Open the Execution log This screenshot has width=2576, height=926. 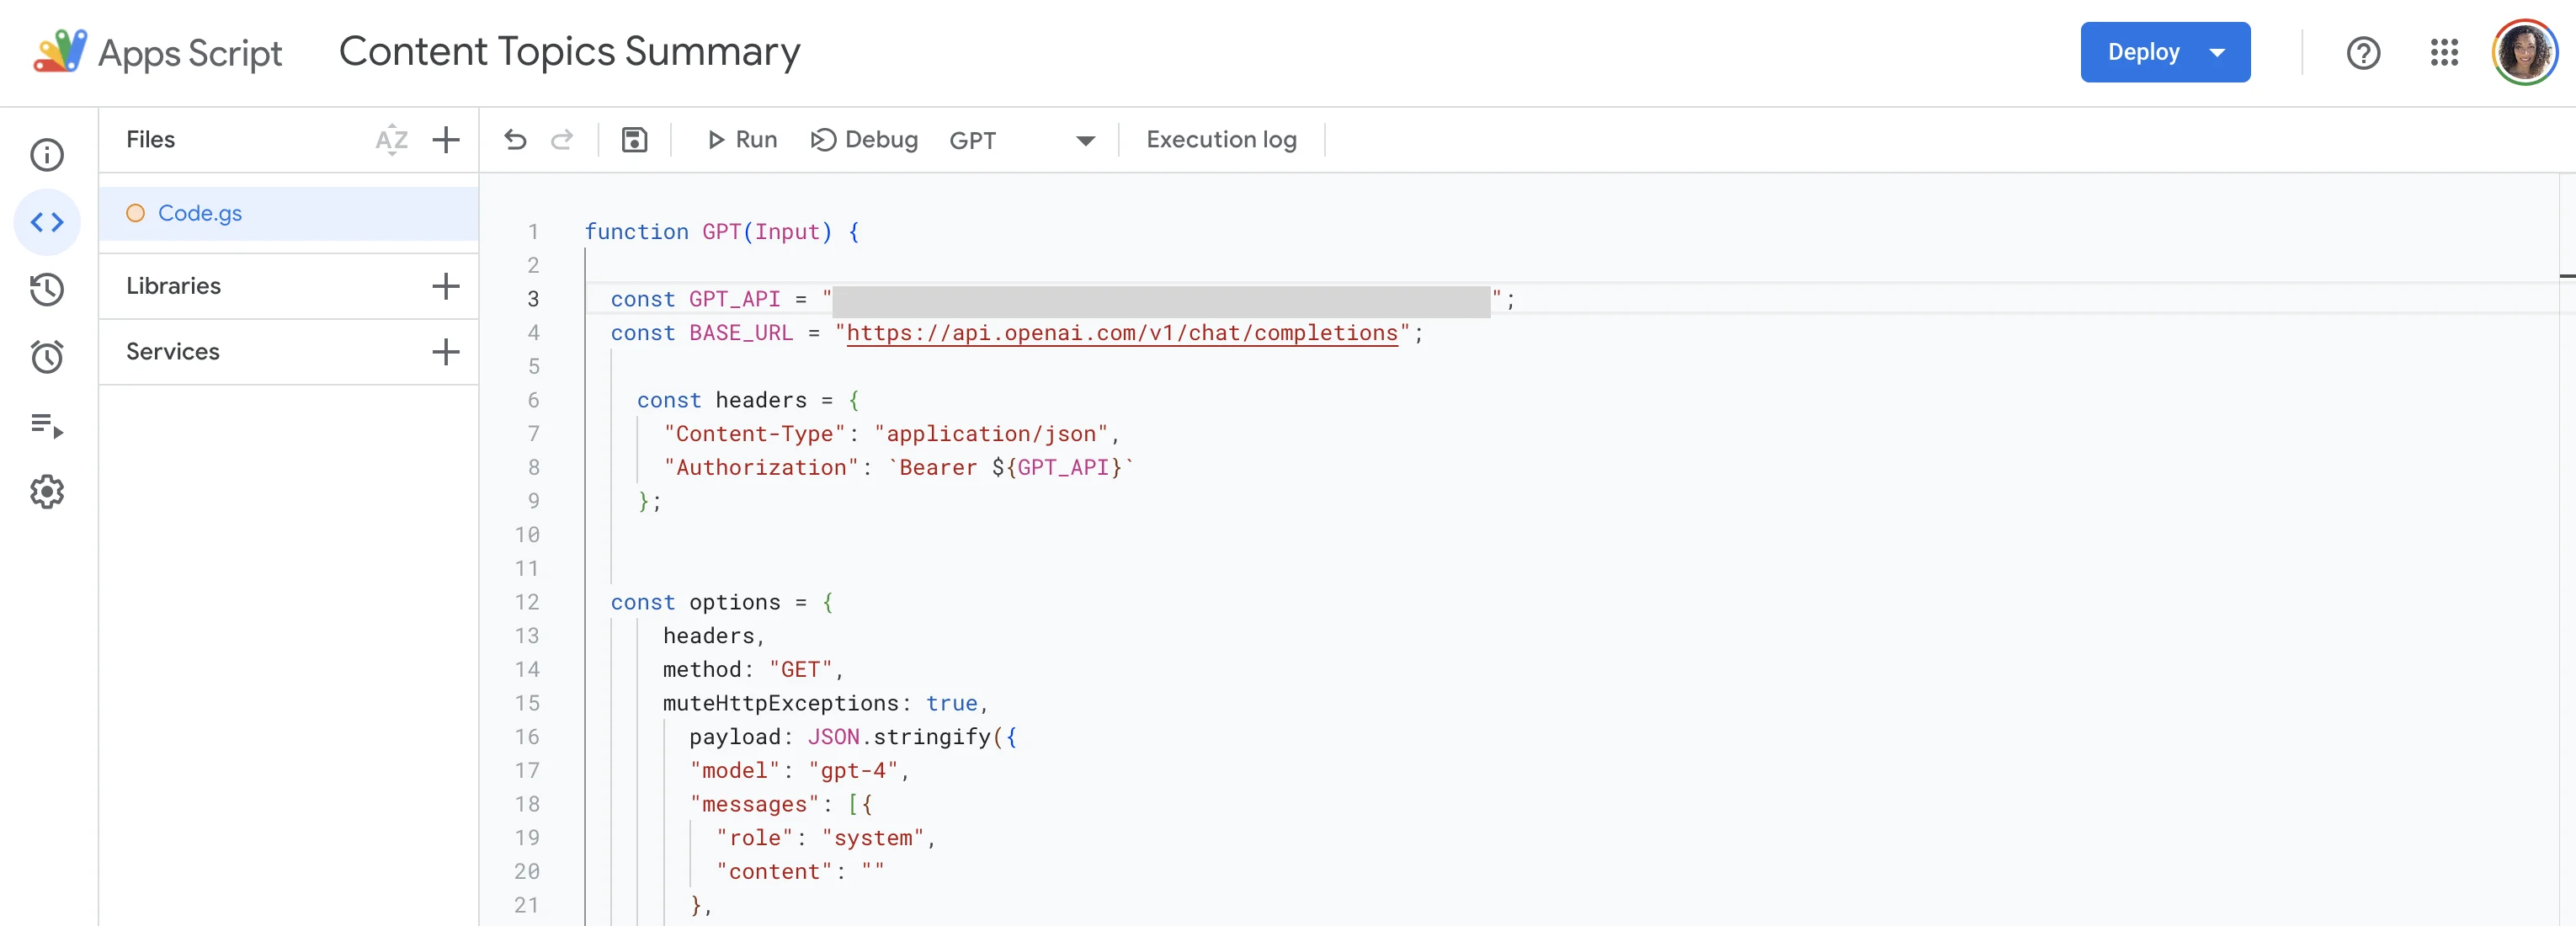pyautogui.click(x=1221, y=140)
